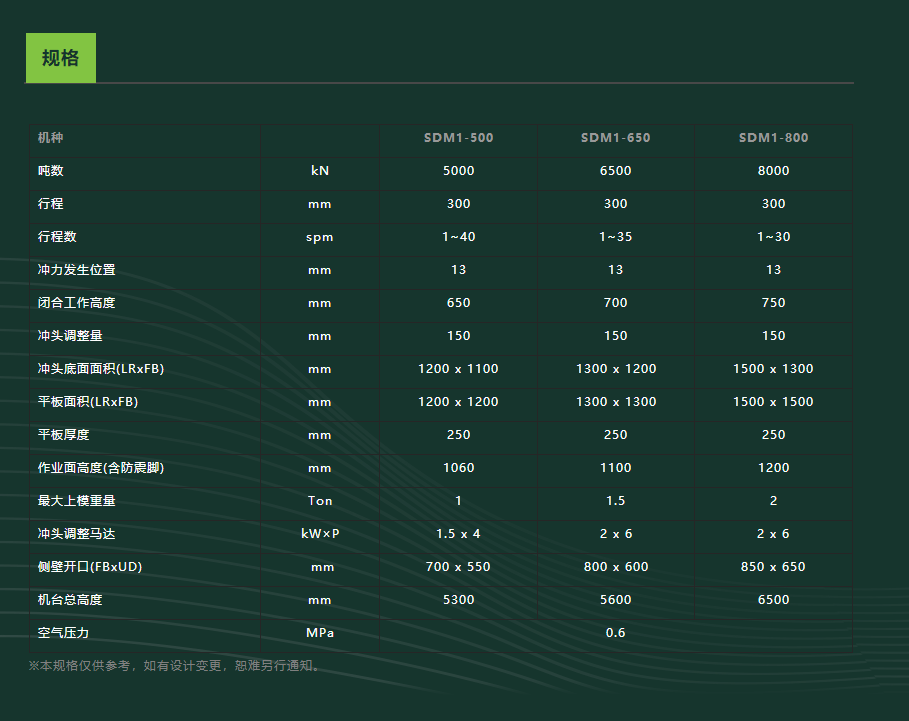909x721 pixels.
Task: Select the 8000 value in the 吨数 row
Action: [x=773, y=171]
